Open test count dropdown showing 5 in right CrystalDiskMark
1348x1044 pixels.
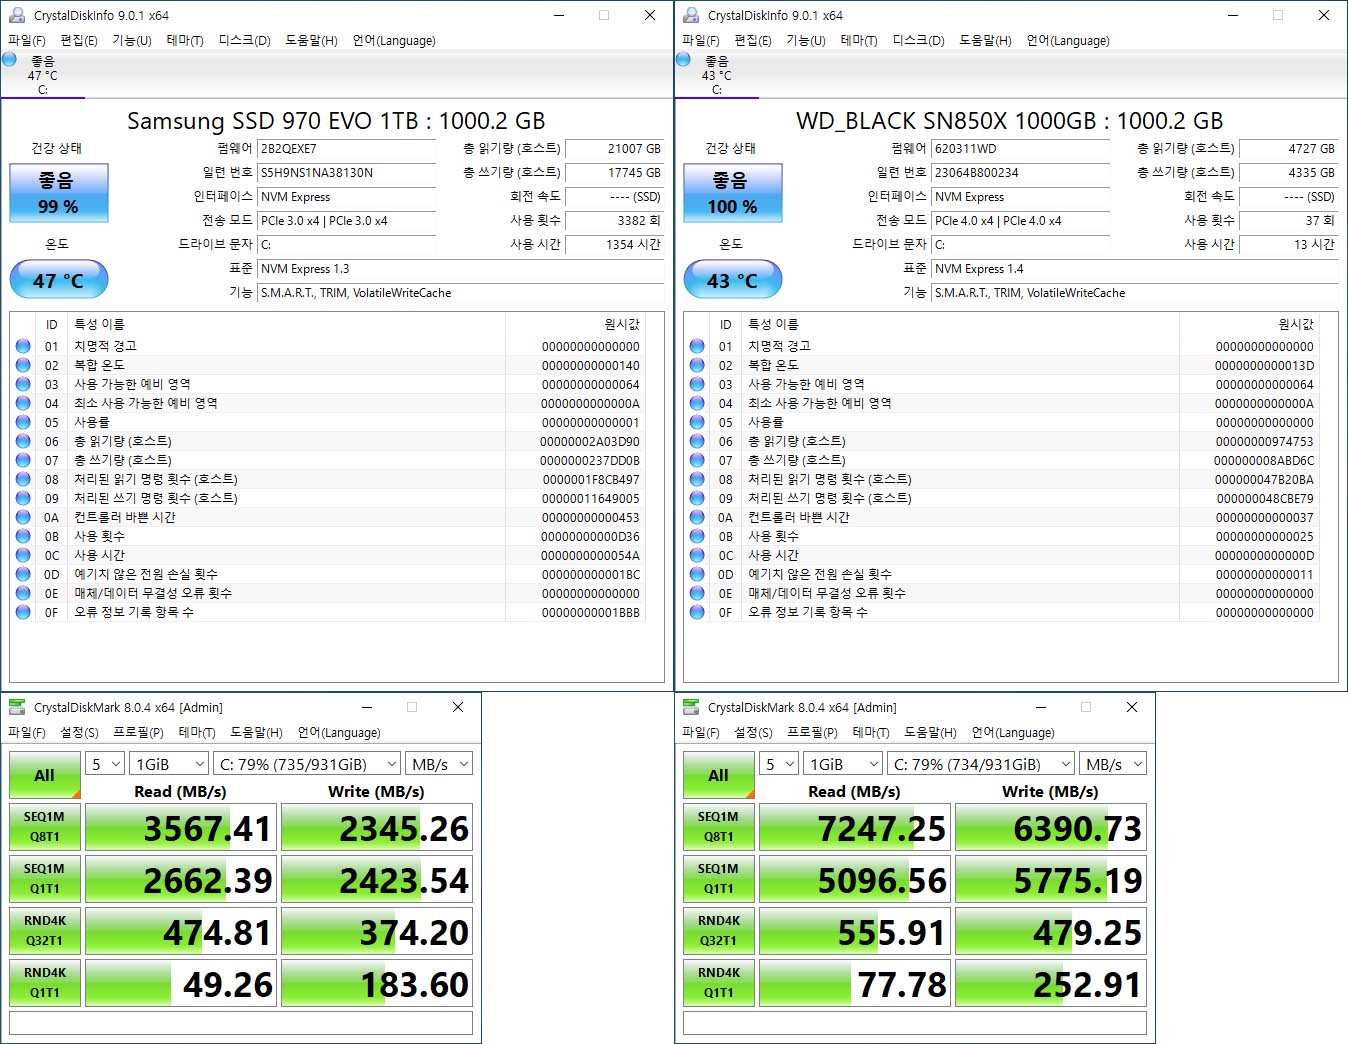779,764
